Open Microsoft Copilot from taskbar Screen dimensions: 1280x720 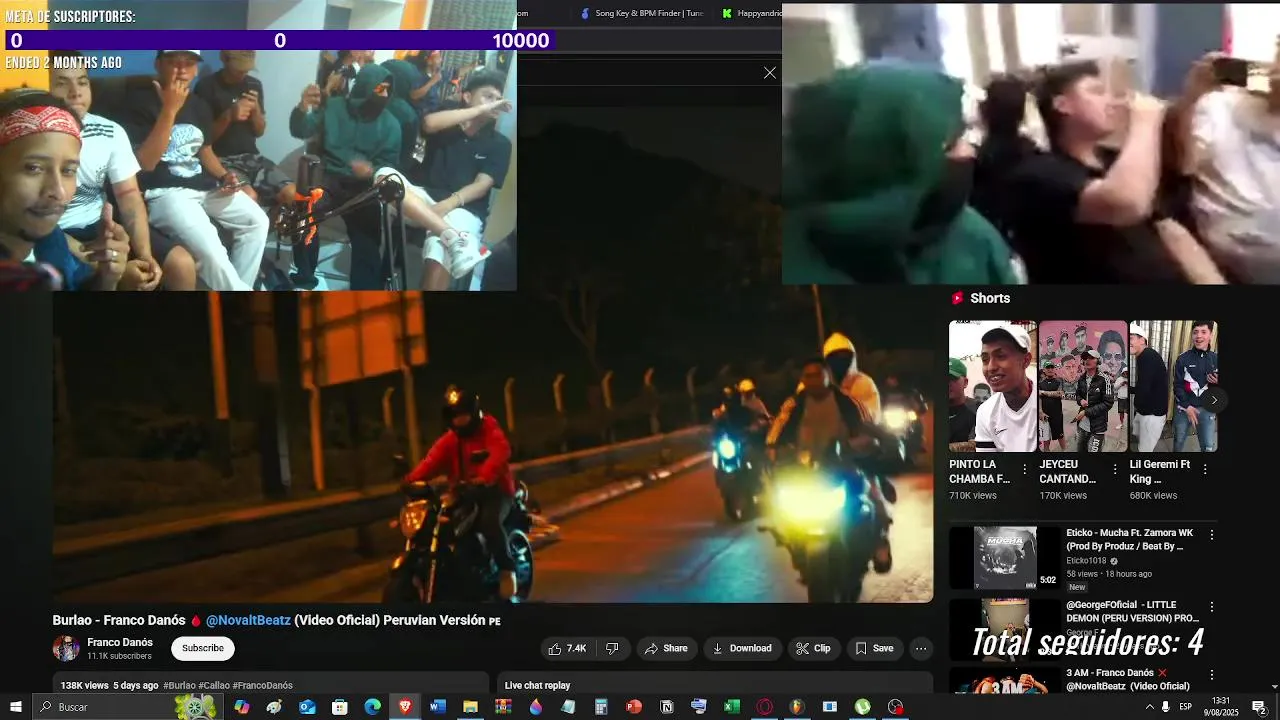click(241, 707)
